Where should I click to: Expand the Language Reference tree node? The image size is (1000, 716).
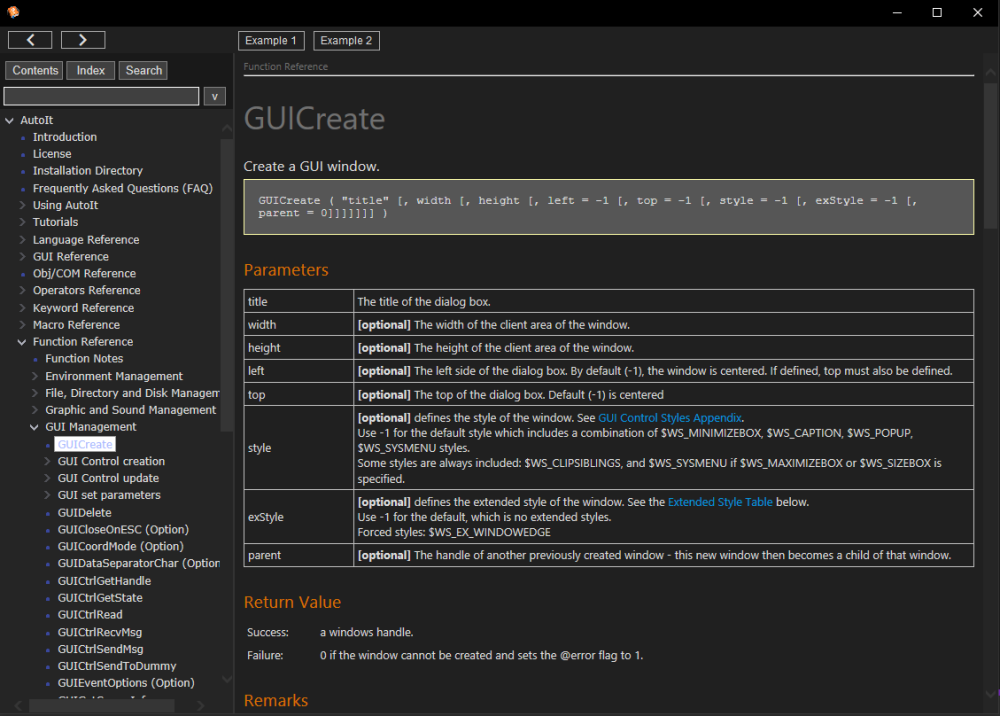[x=23, y=240]
